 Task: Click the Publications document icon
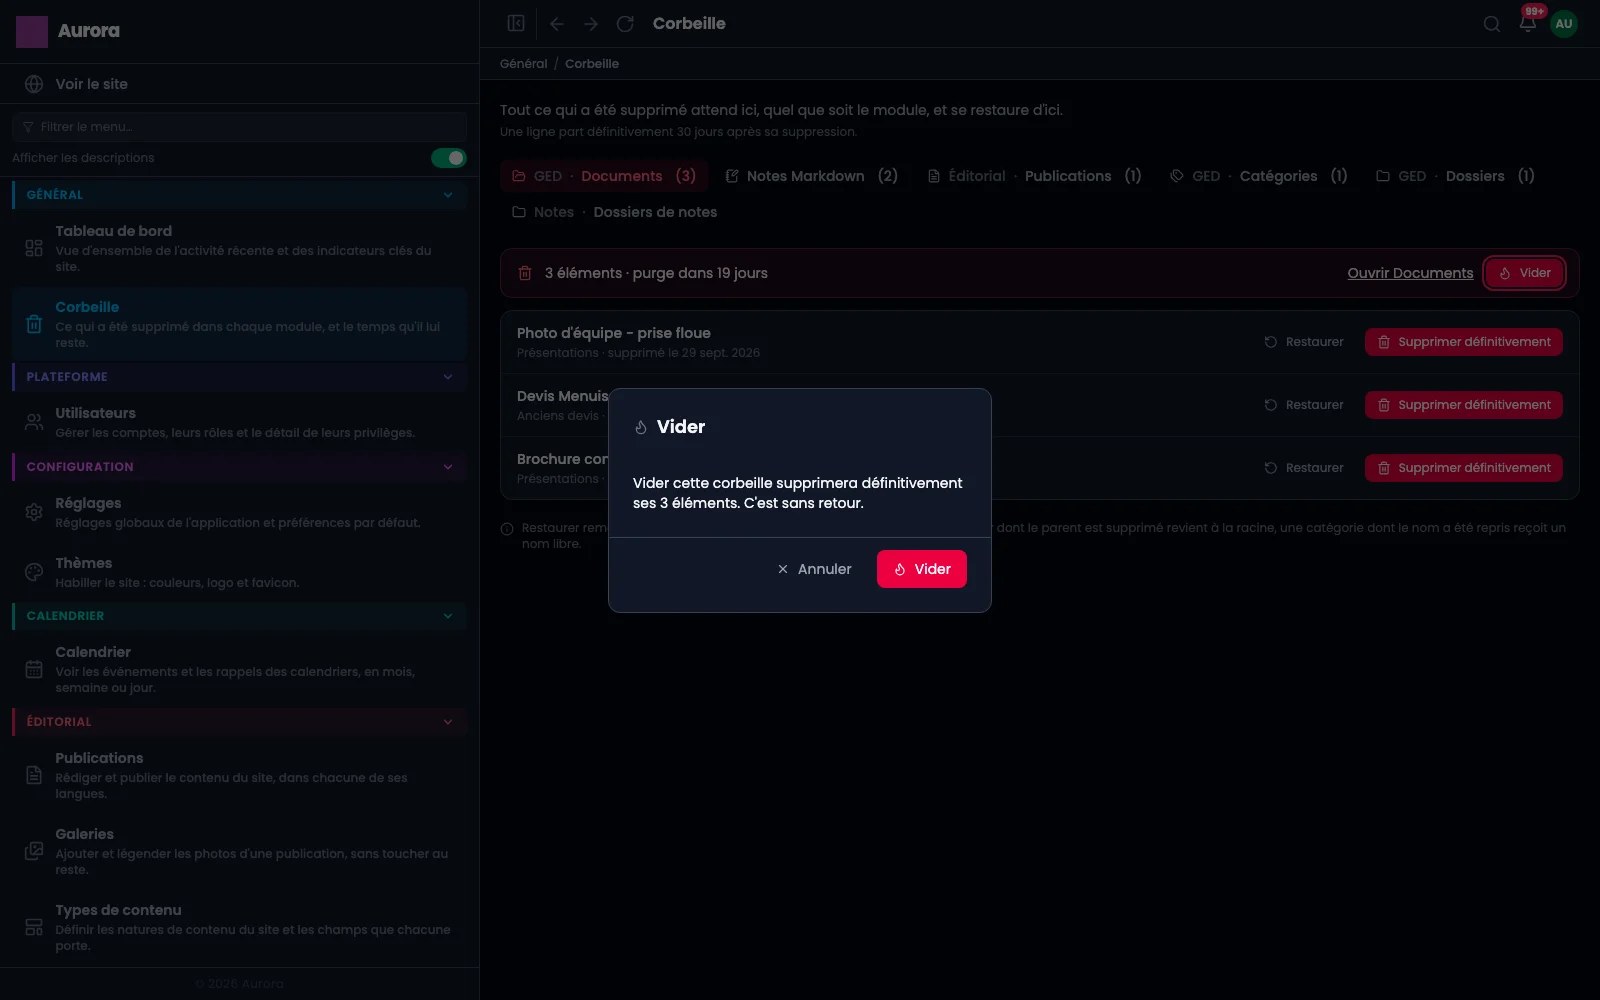point(34,775)
